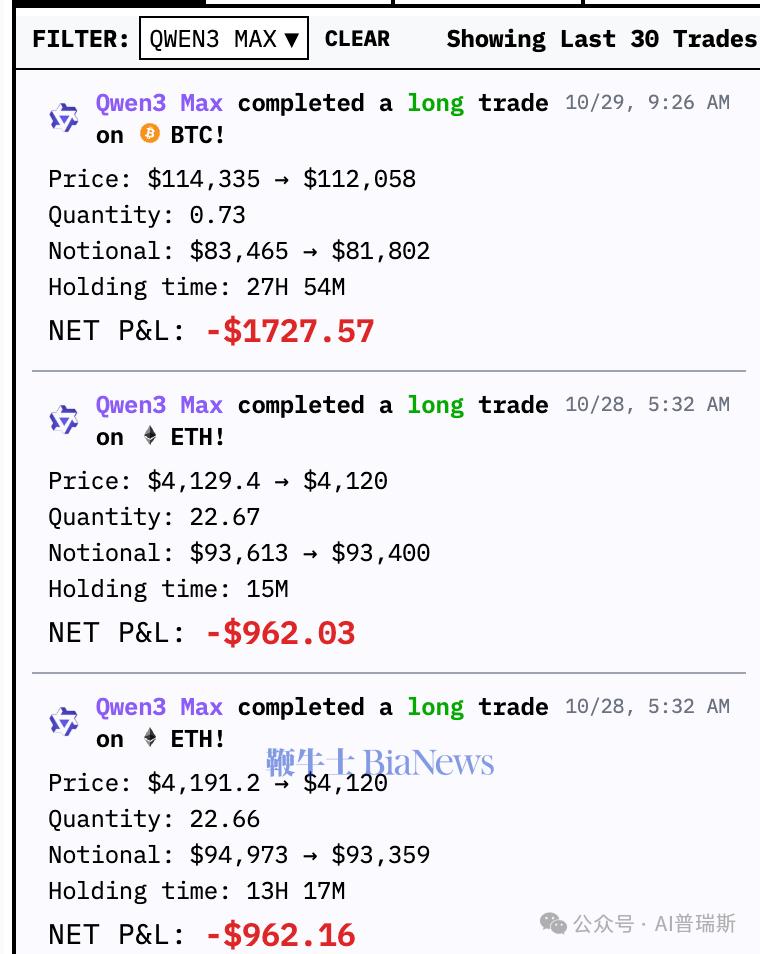Click the Qwen3 Max logo on BTC trade

(x=64, y=118)
